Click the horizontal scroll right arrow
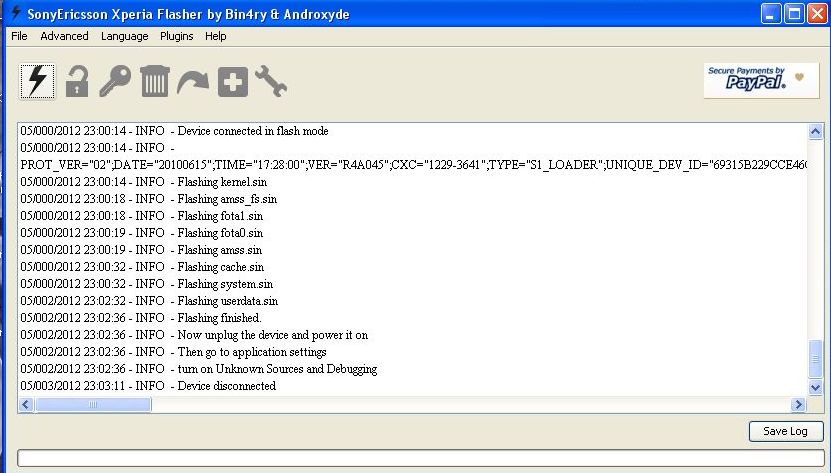The image size is (831, 473). [798, 405]
